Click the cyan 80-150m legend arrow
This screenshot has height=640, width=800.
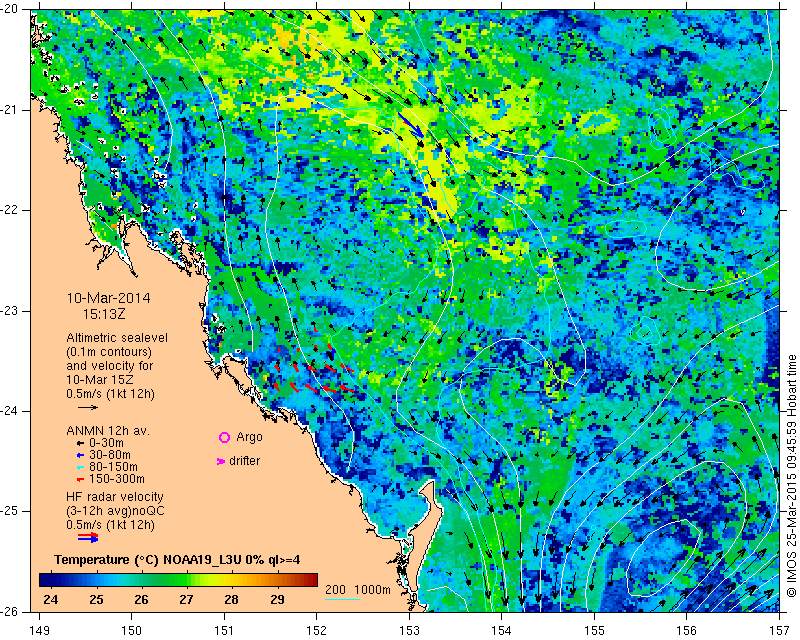coord(80,467)
